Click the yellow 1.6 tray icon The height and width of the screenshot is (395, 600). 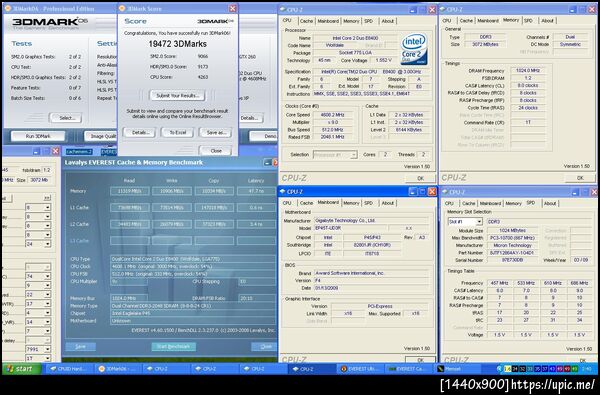coord(507,369)
